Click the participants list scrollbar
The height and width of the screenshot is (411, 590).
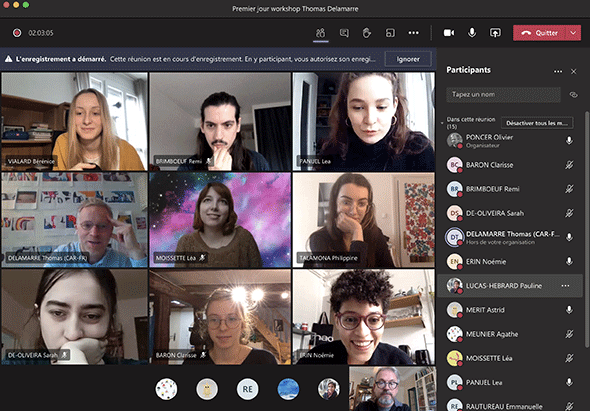[586, 230]
